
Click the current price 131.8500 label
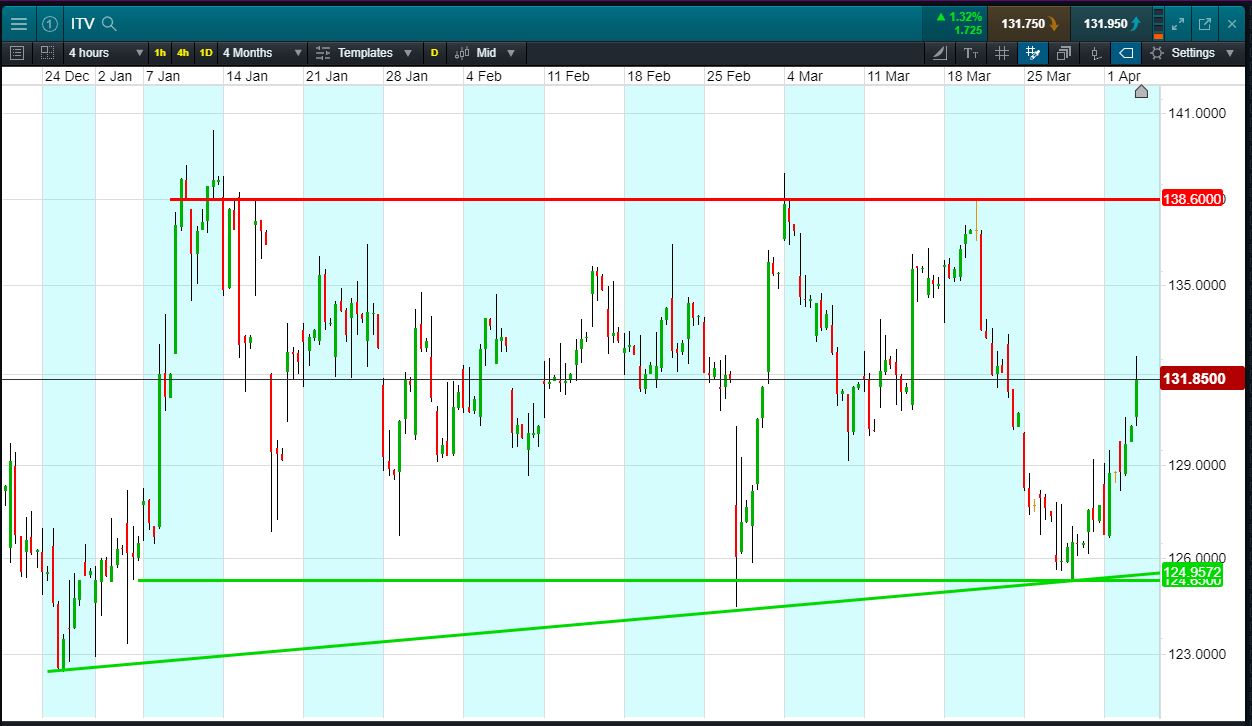tap(1200, 379)
